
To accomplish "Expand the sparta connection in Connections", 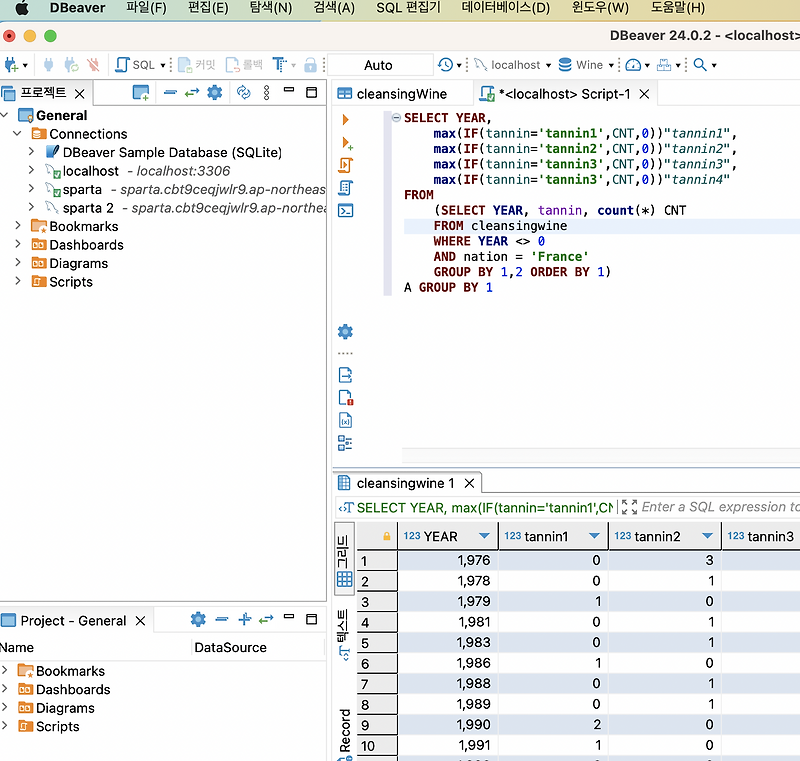I will point(31,188).
